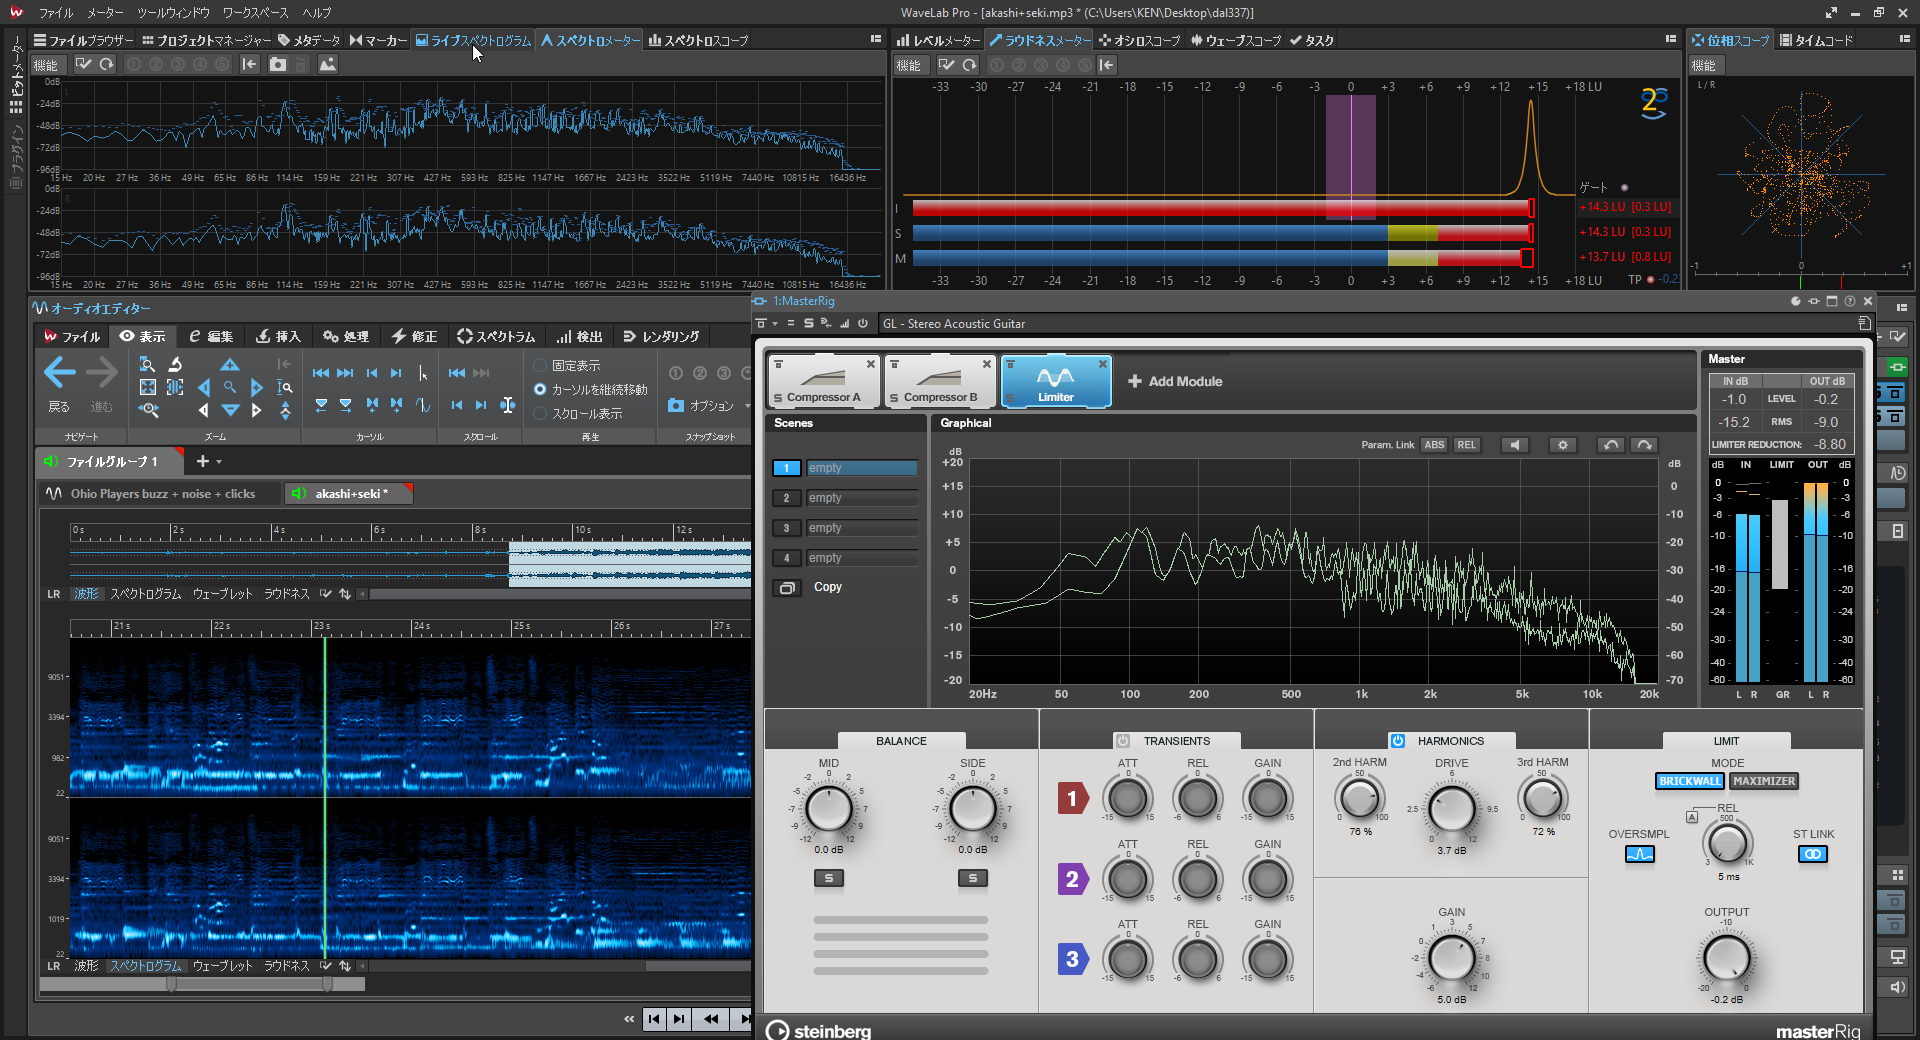Screen dimensions: 1920x1040
Task: Open loudness meter panel options menu icon
Action: [x=1671, y=39]
